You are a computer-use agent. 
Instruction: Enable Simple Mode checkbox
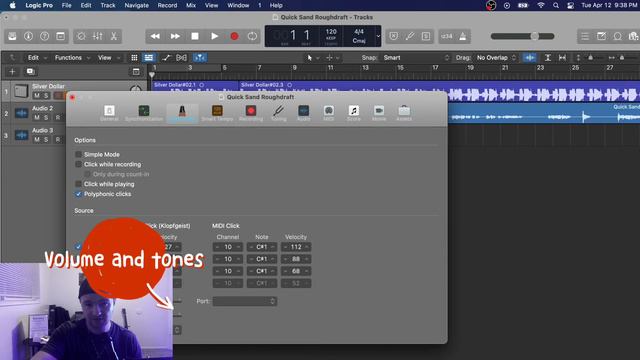click(x=78, y=154)
